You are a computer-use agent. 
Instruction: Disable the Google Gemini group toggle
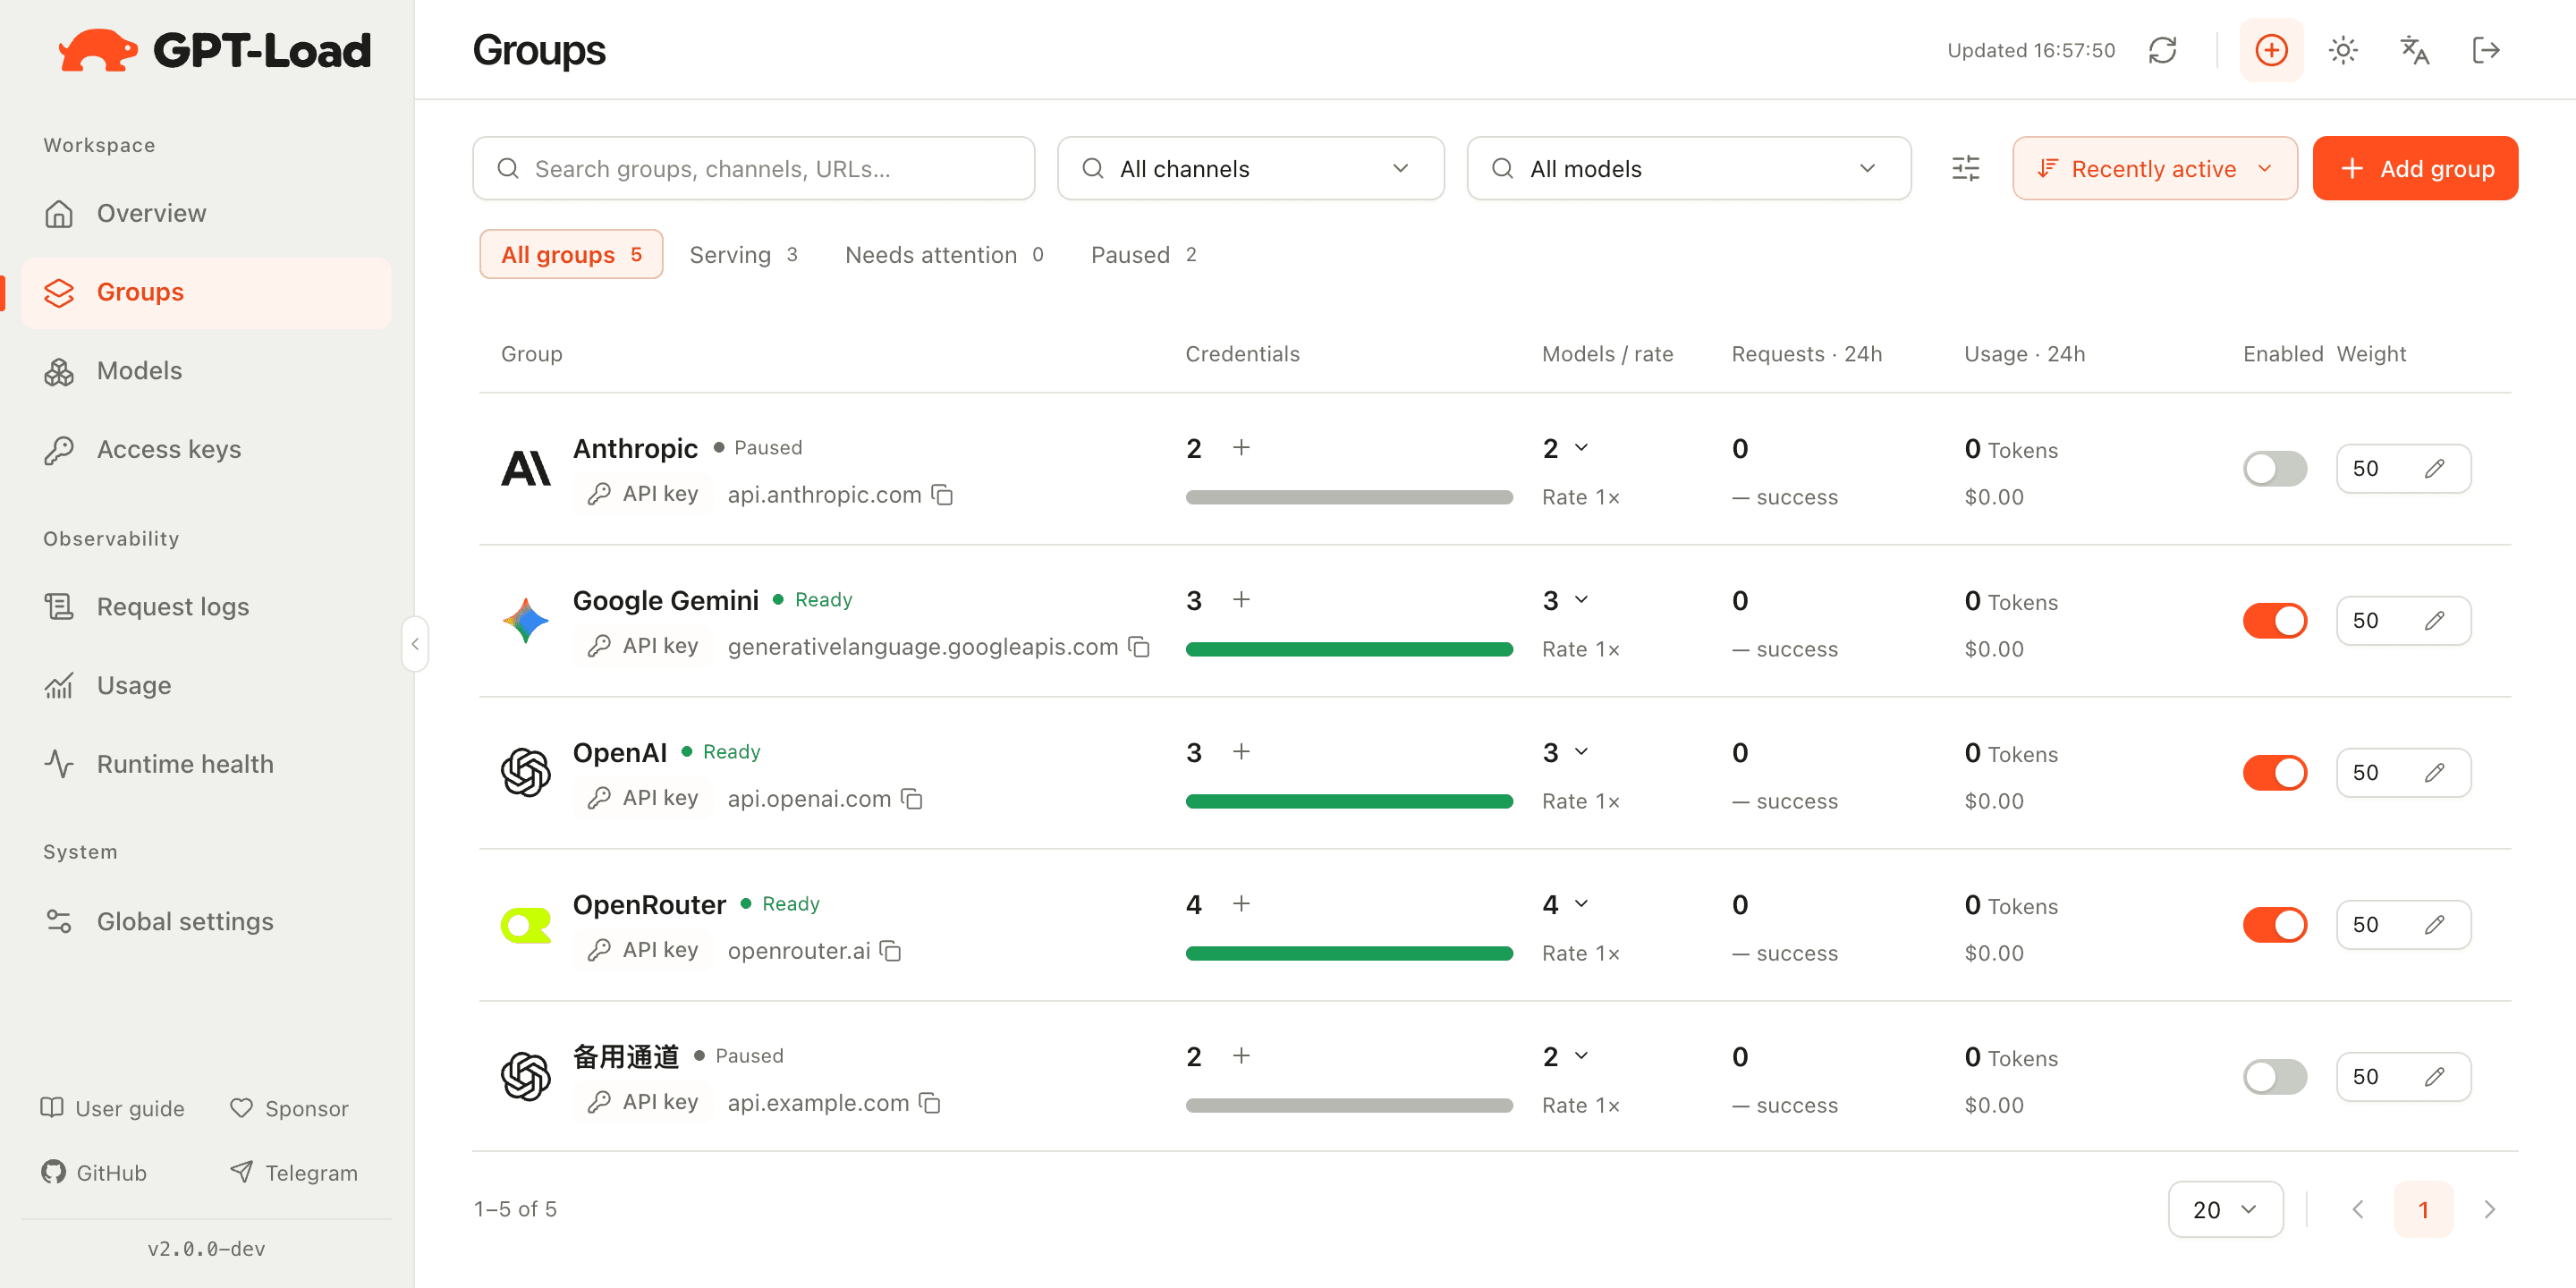tap(2275, 621)
